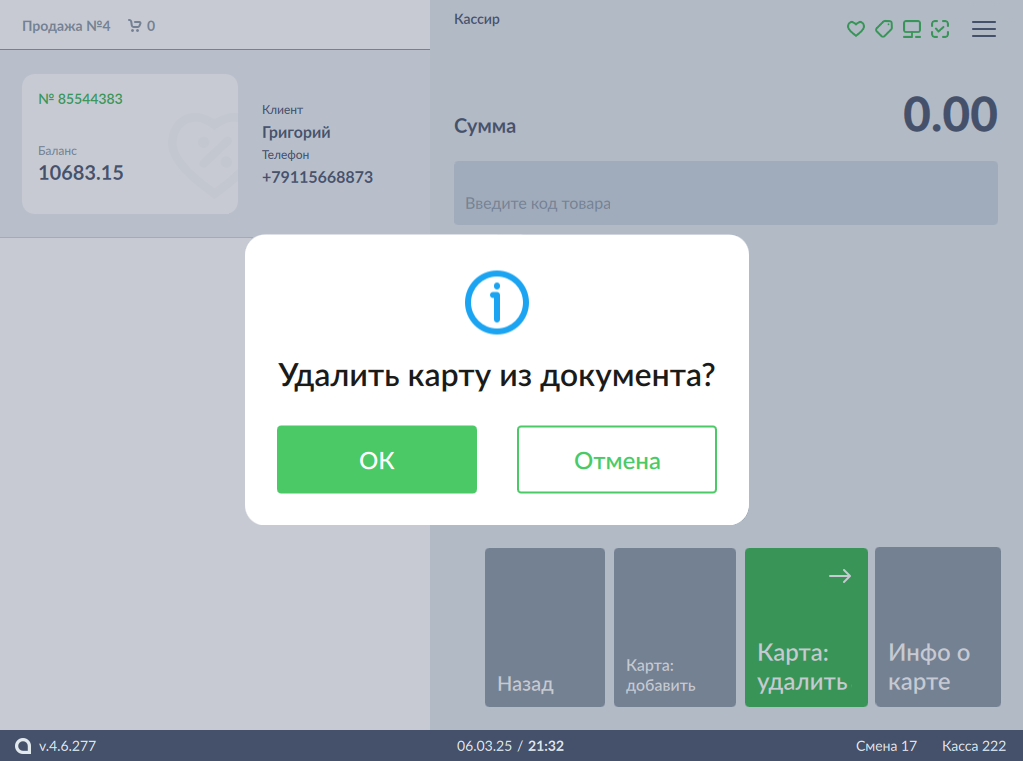Image resolution: width=1023 pixels, height=761 pixels.
Task: Click the Касса 222 label in status bar
Action: coord(973,746)
